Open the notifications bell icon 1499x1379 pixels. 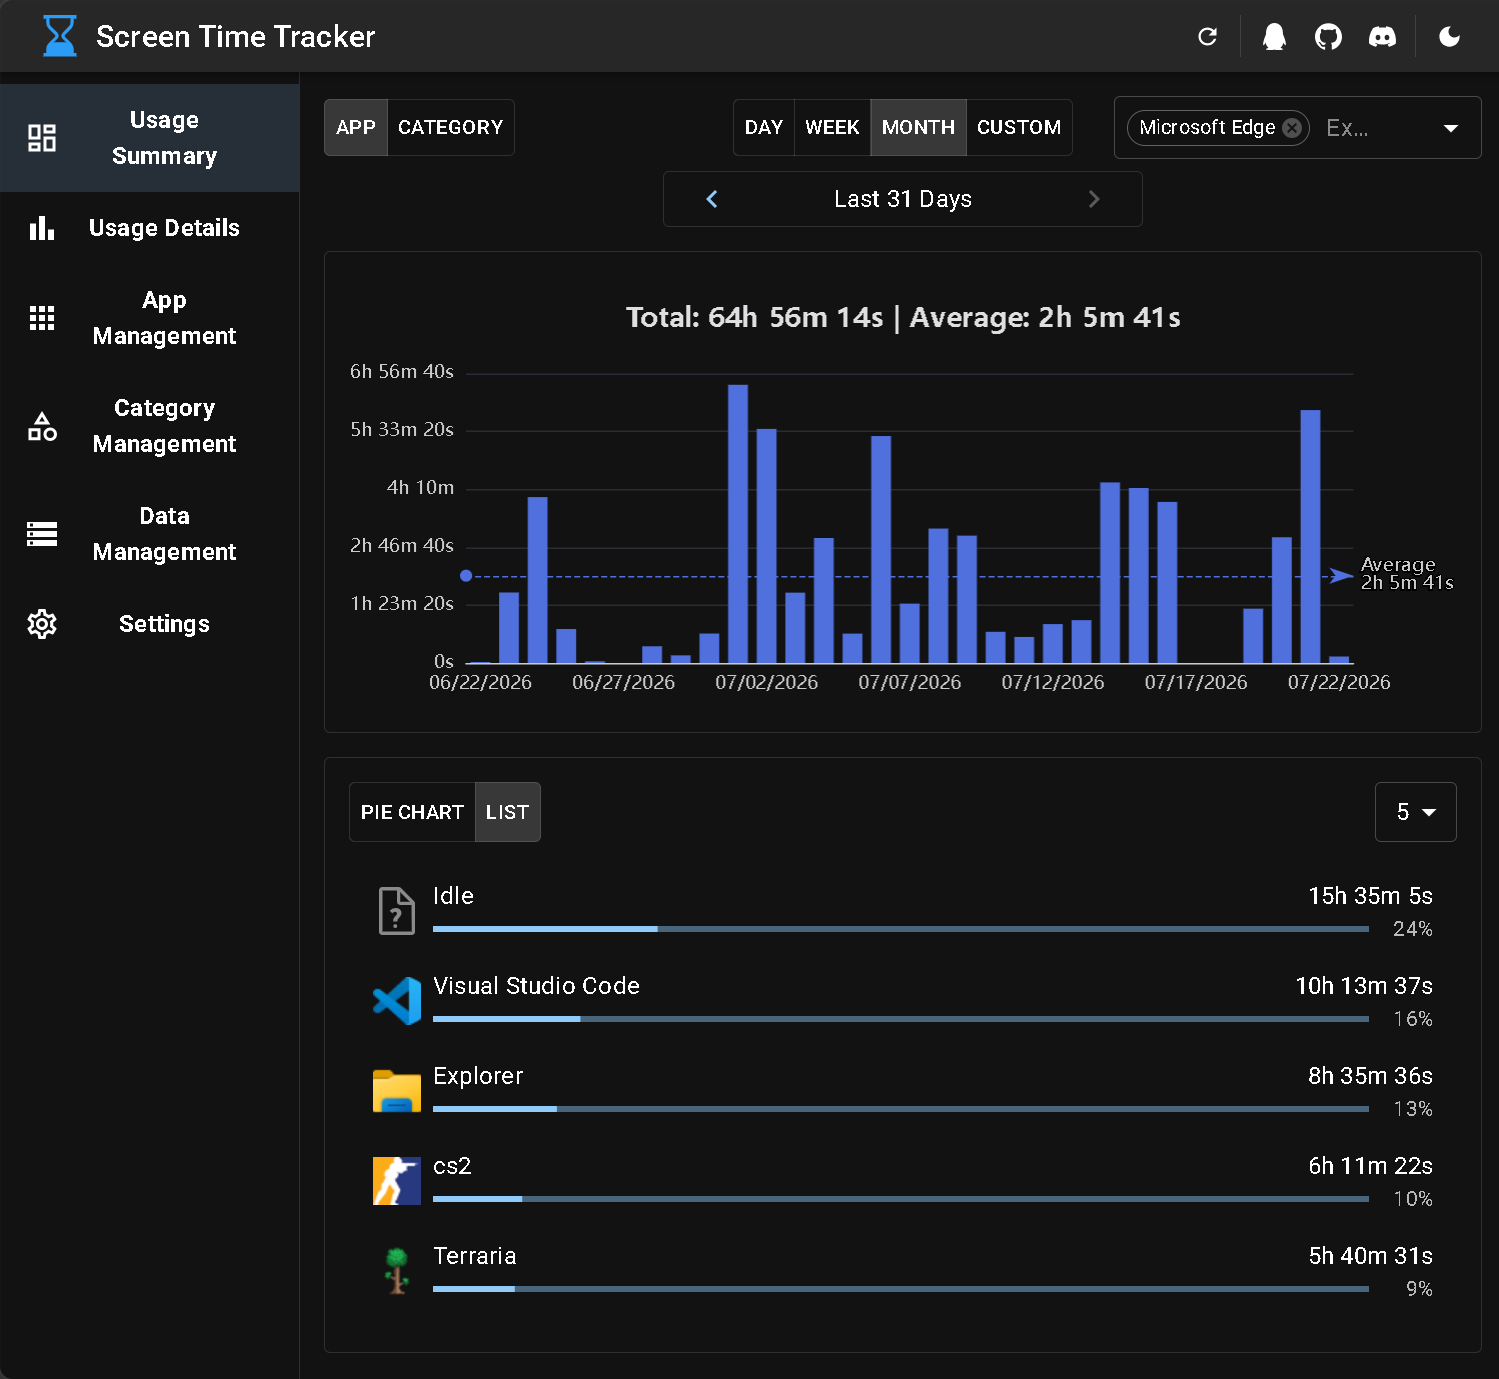(x=1274, y=37)
